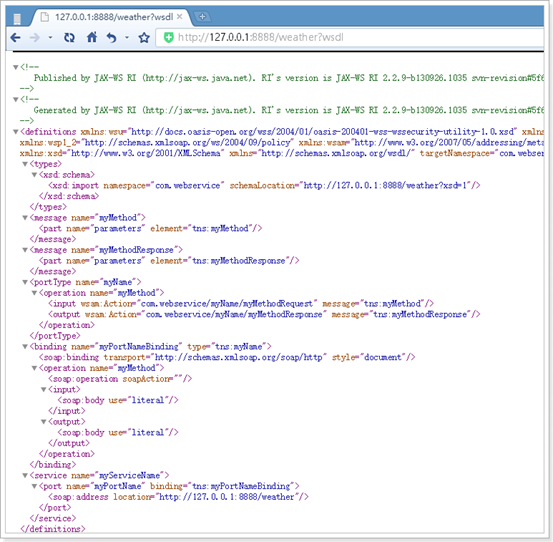Viewport: 553px width, 542px height.
Task: Collapse the first Published by comment node
Action: point(16,67)
